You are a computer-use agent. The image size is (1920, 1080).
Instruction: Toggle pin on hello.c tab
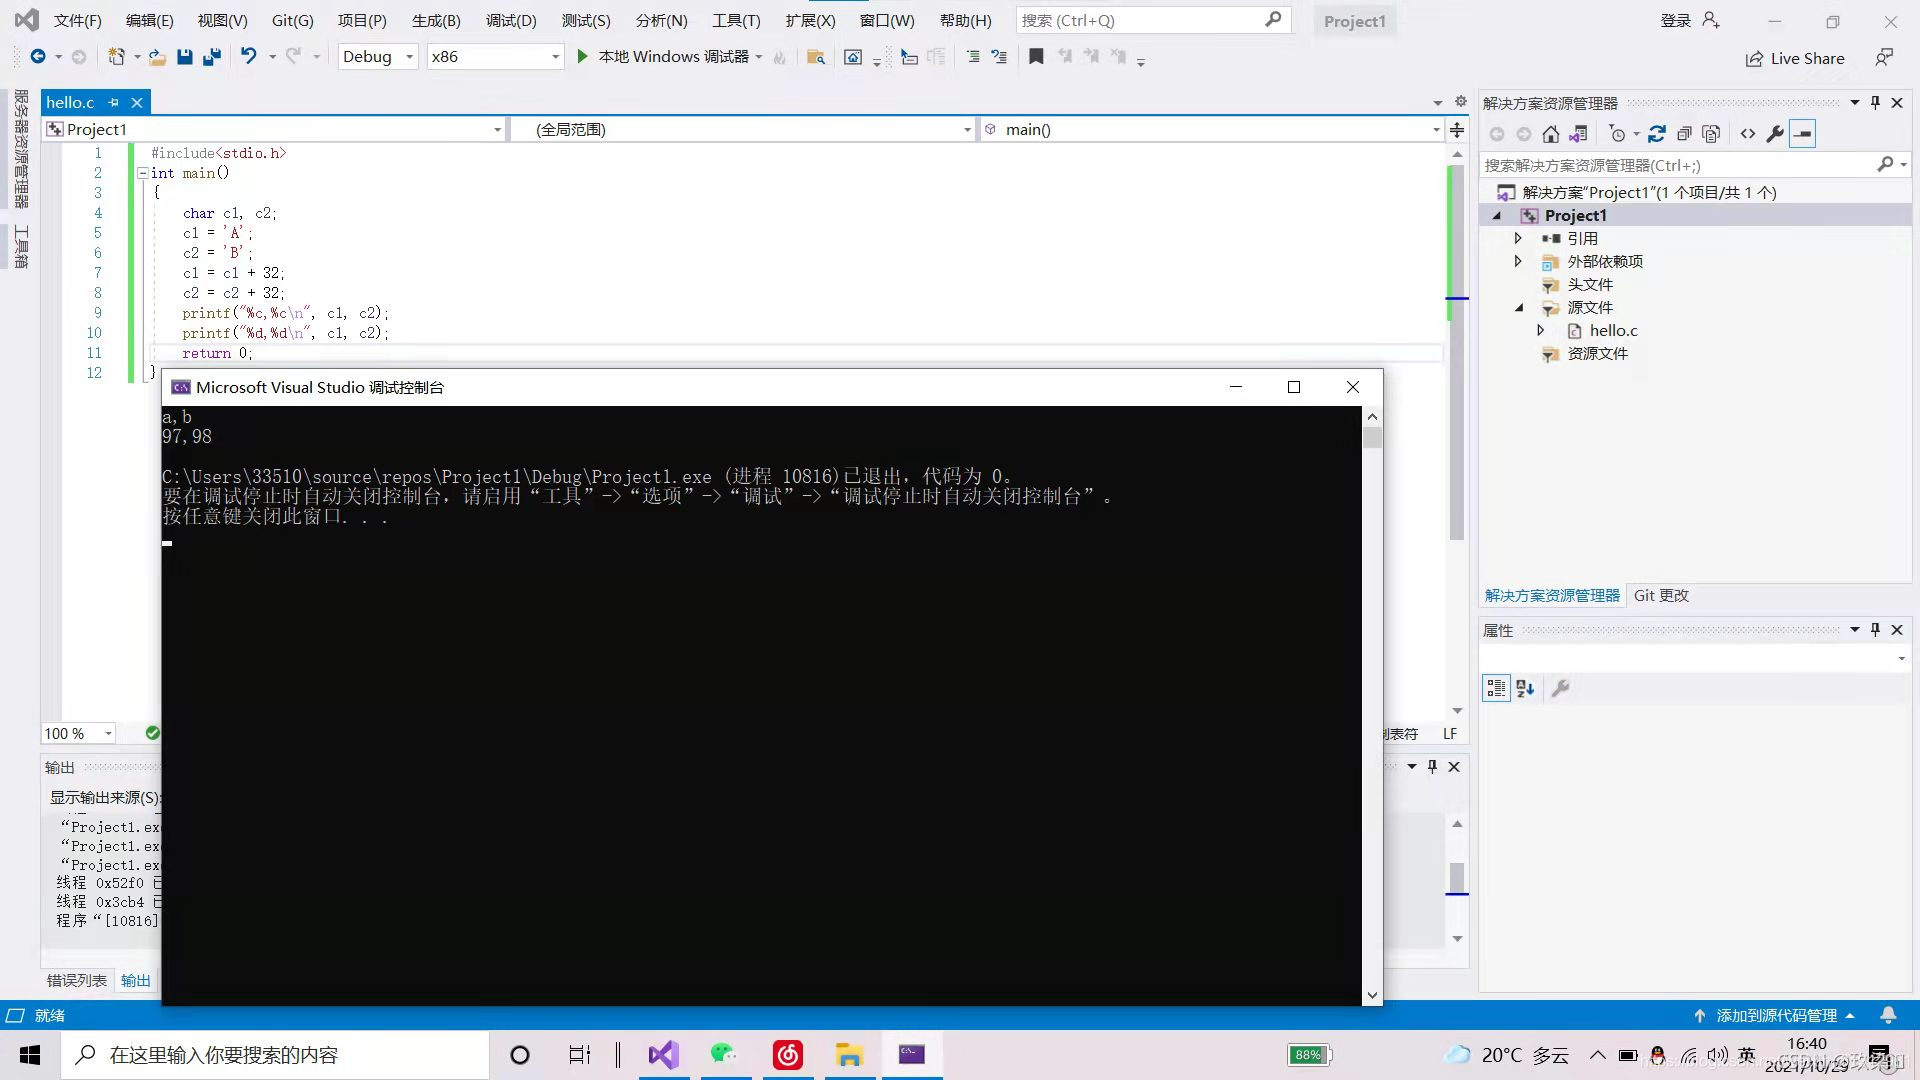pos(114,102)
